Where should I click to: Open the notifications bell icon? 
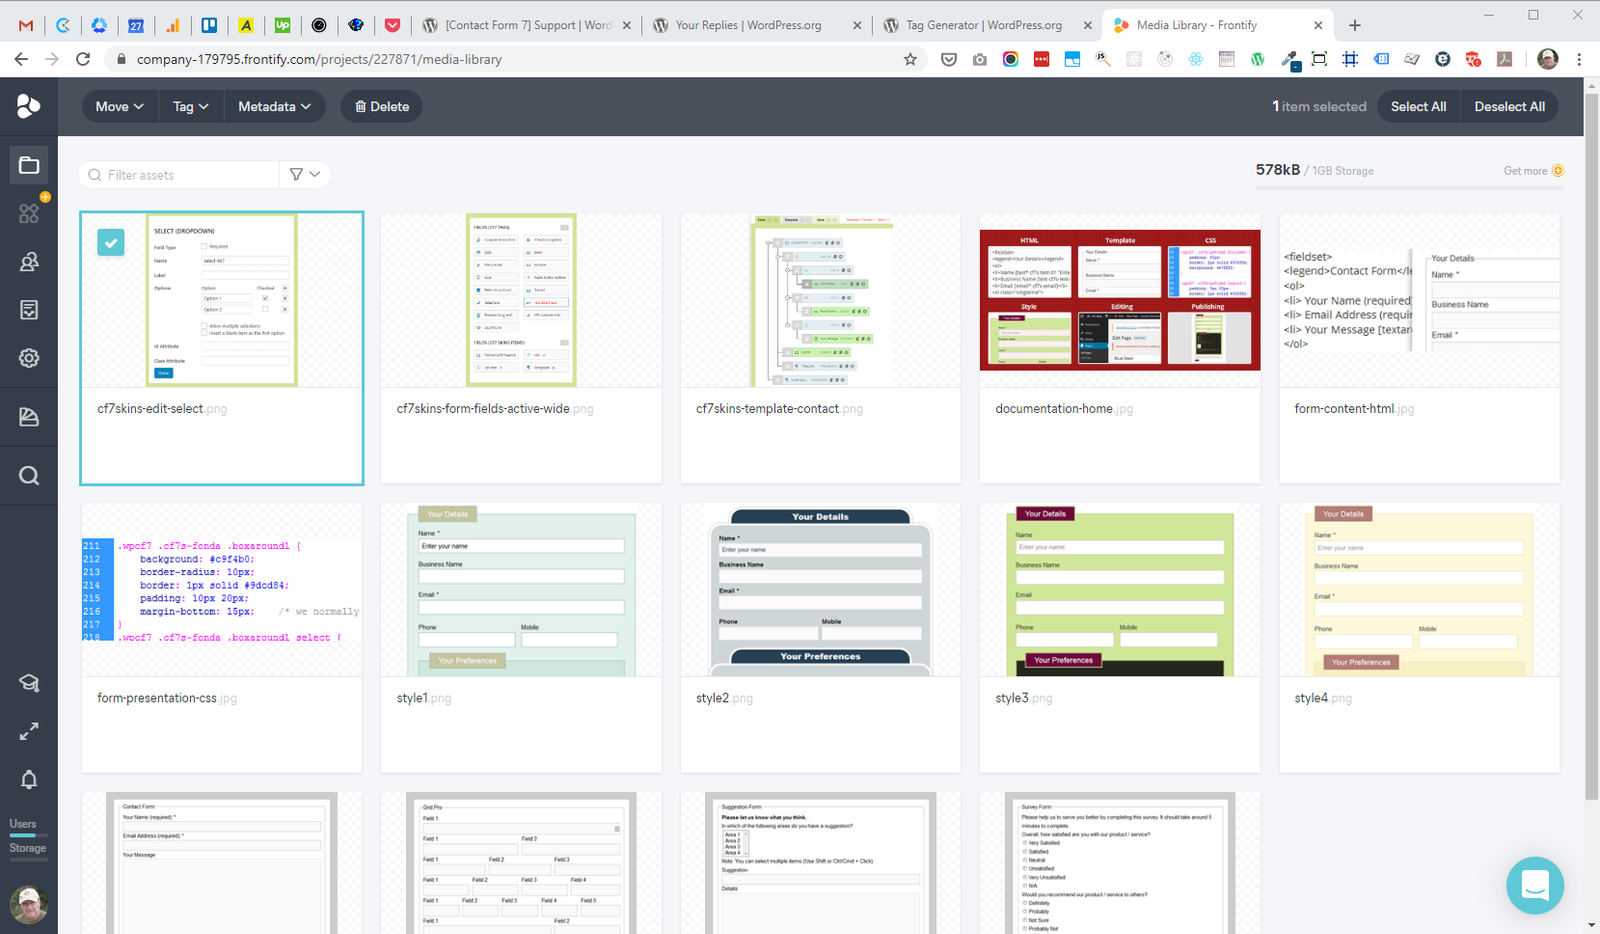tap(29, 779)
